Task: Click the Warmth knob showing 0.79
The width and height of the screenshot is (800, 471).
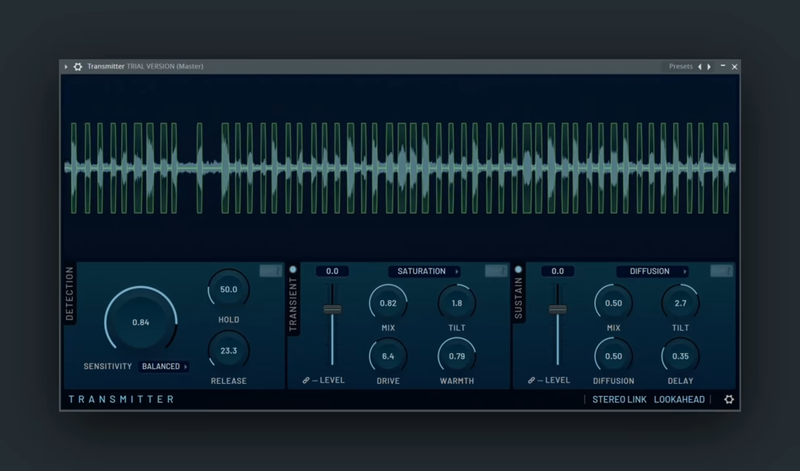Action: (x=457, y=356)
